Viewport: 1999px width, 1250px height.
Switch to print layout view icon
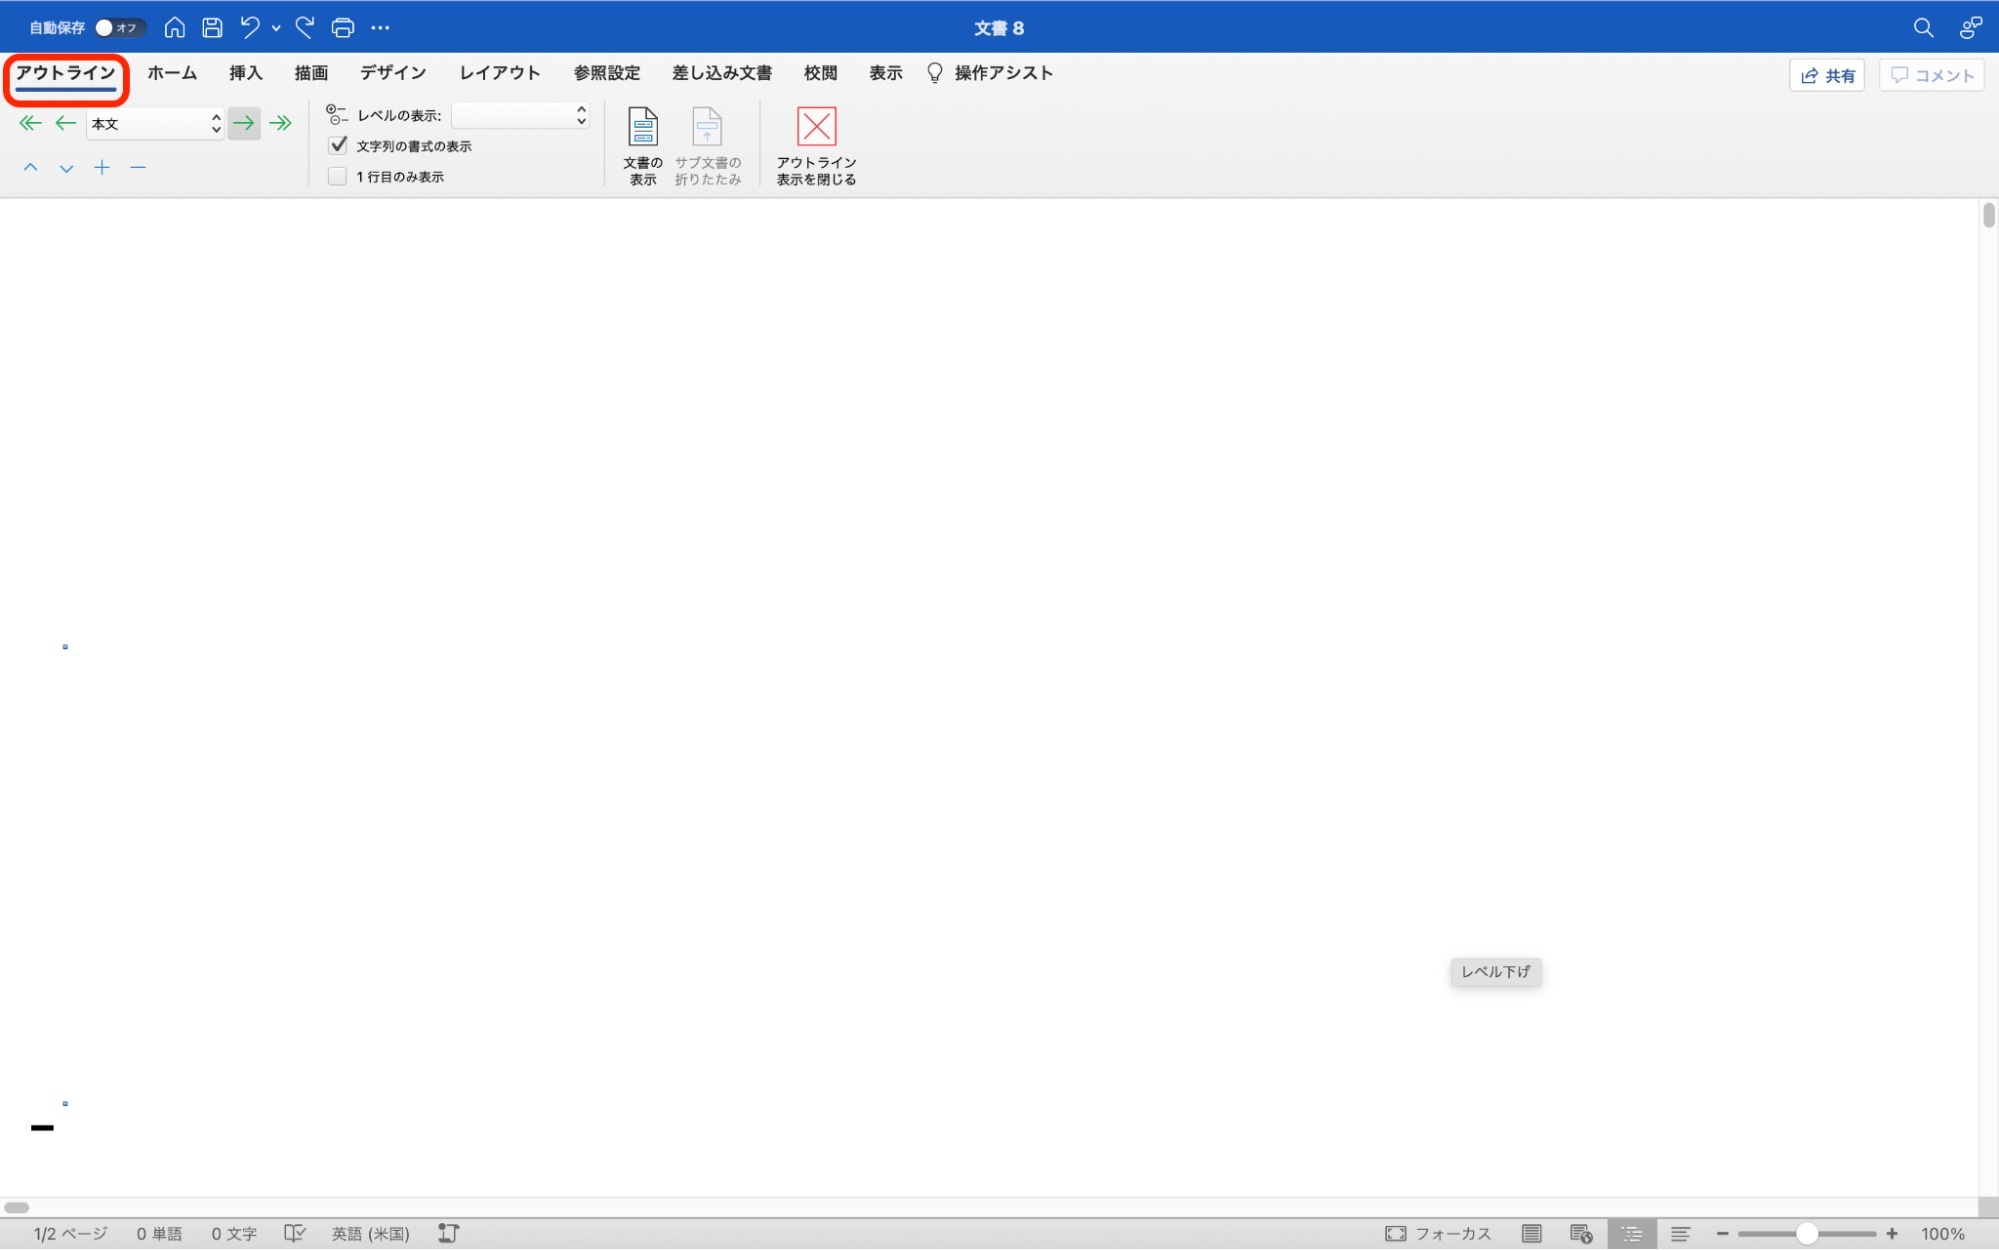tap(1532, 1234)
